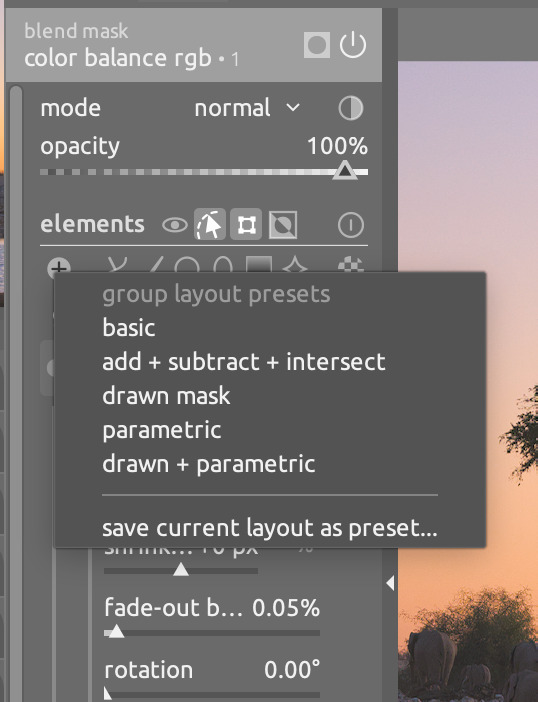Click the rotation slider value
The width and height of the screenshot is (538, 702).
[292, 670]
